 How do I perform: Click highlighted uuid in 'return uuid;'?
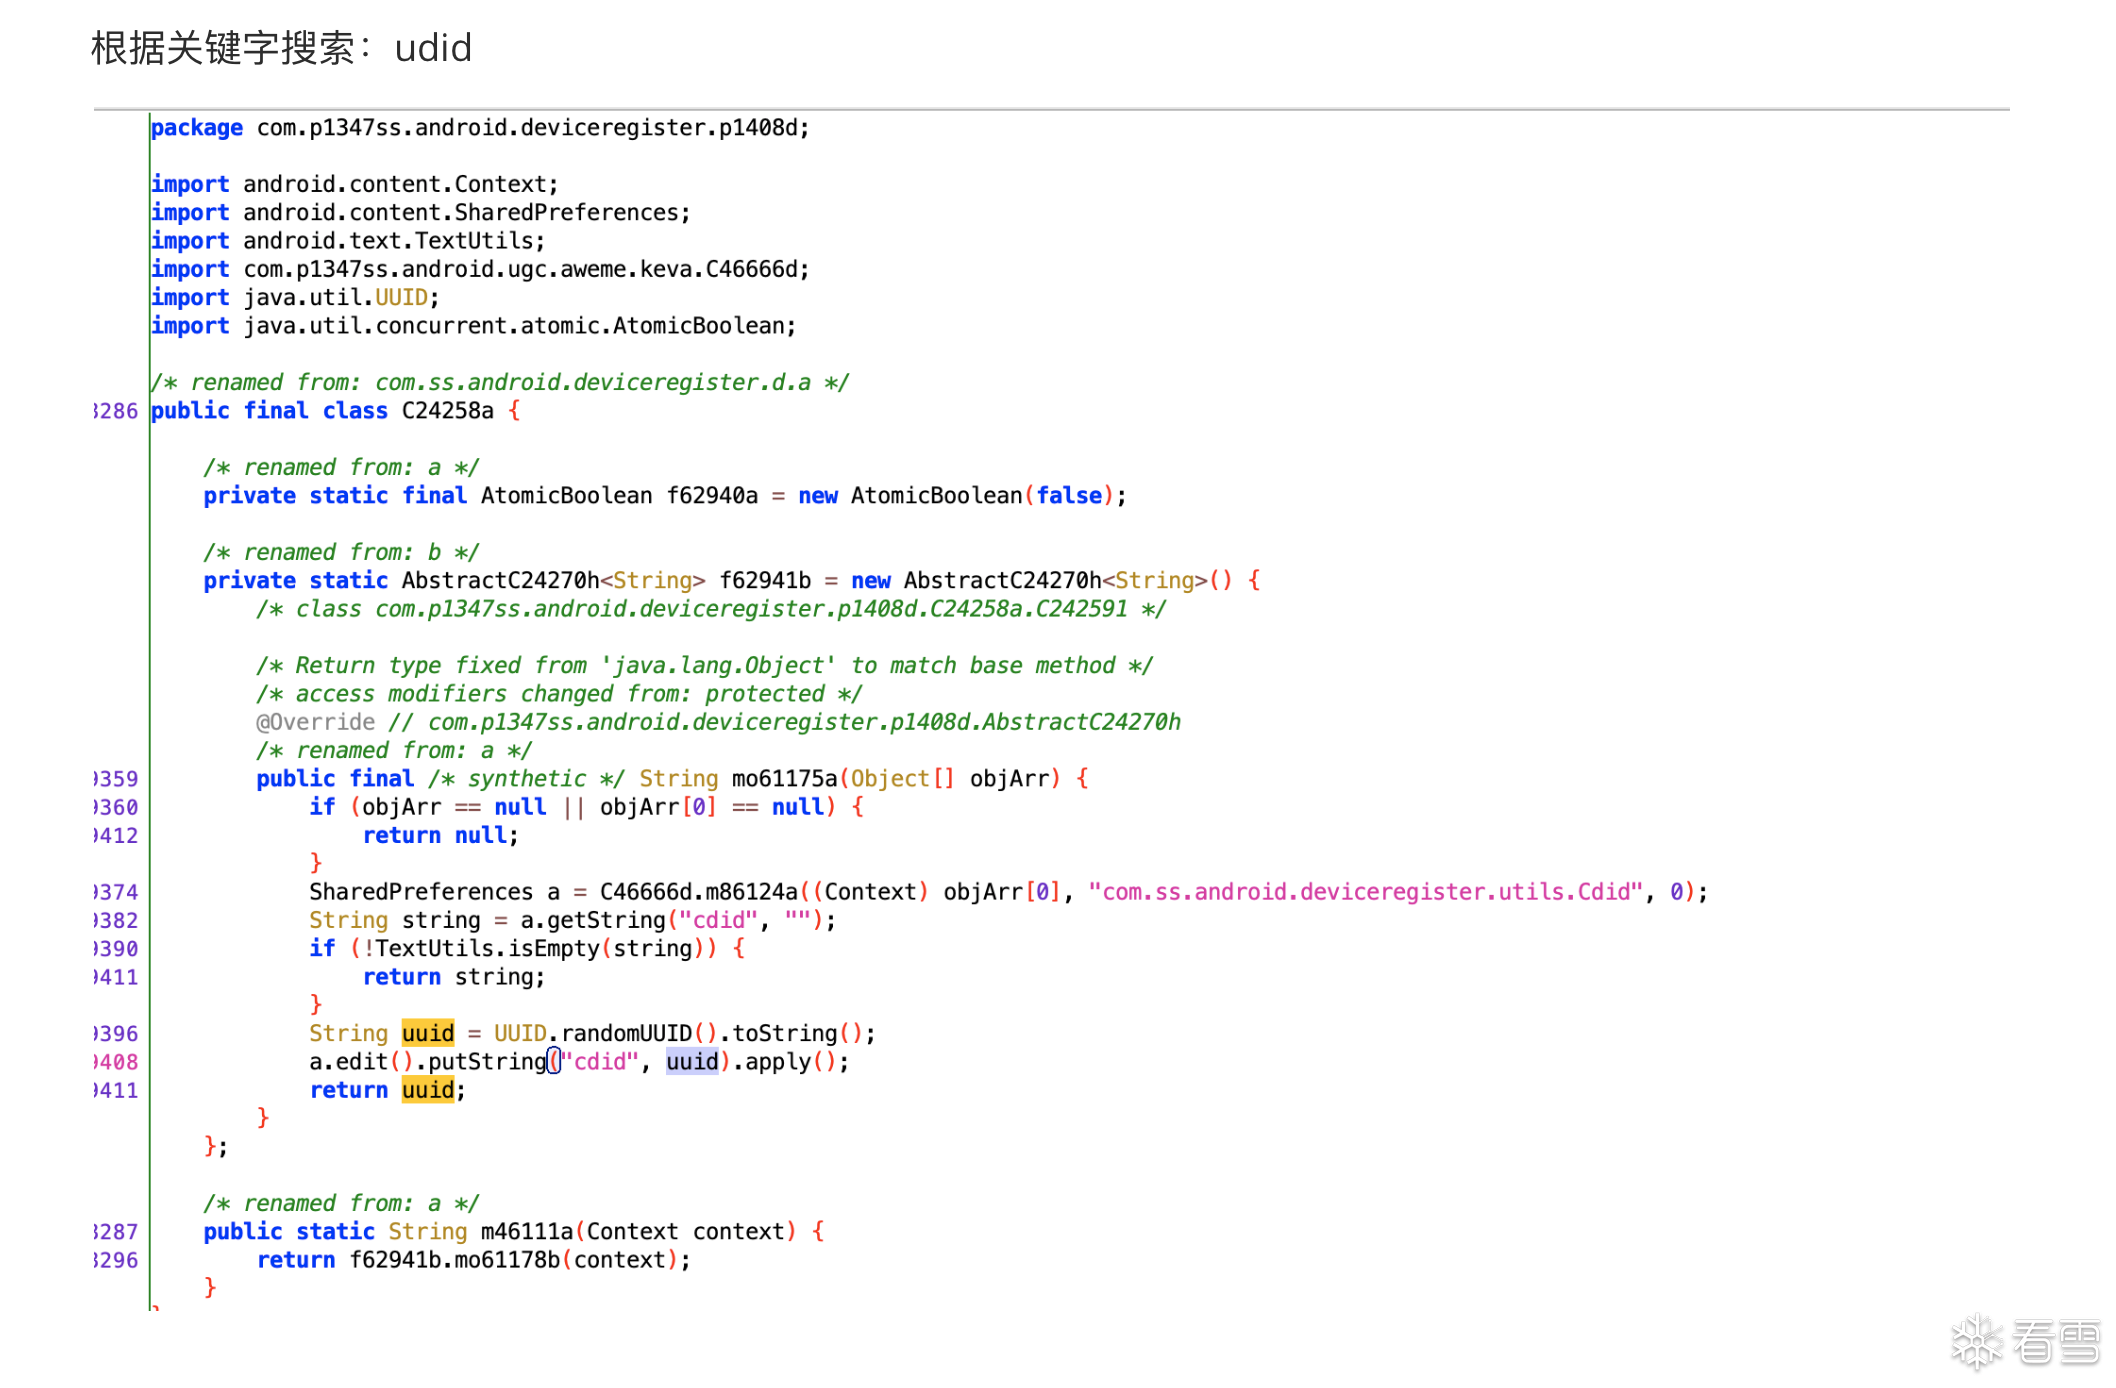point(428,1090)
